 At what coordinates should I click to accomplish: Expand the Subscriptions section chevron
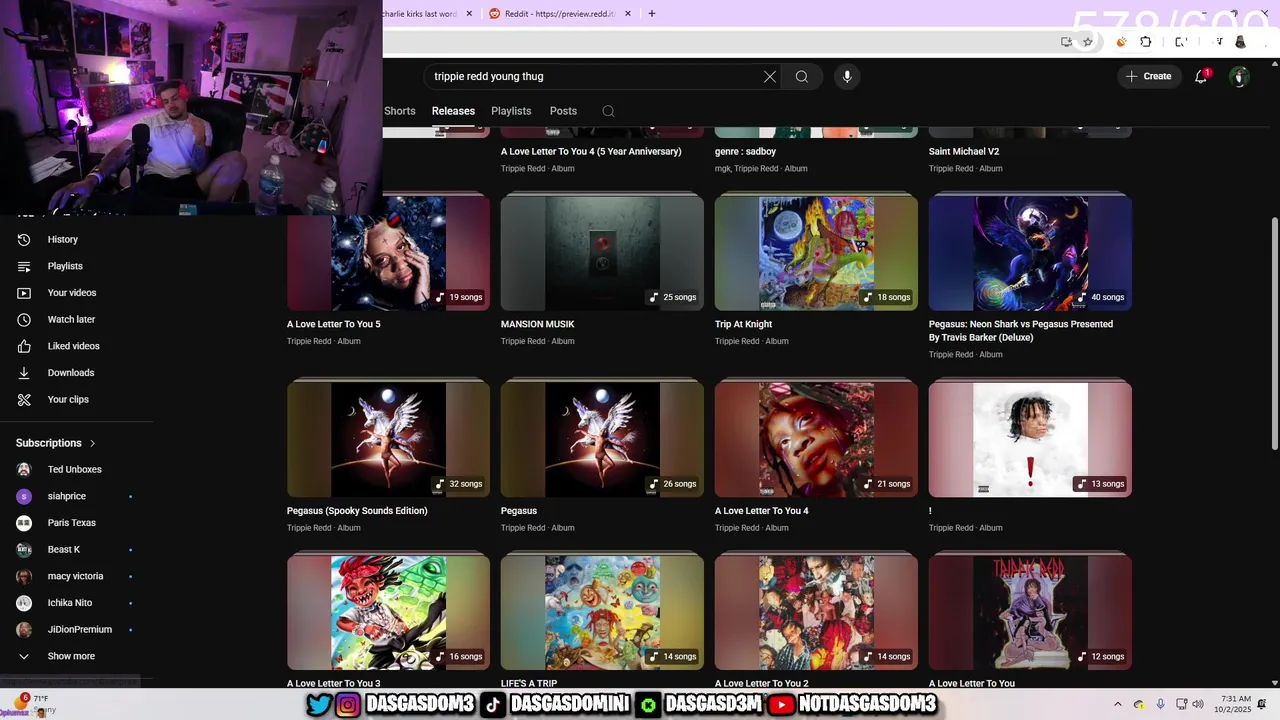tap(93, 443)
